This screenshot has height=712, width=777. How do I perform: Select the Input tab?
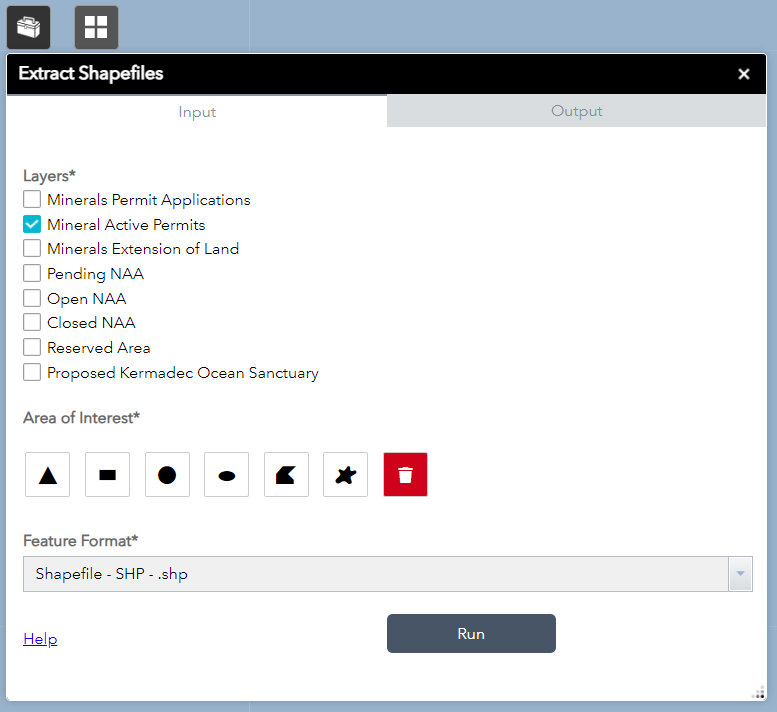(197, 112)
